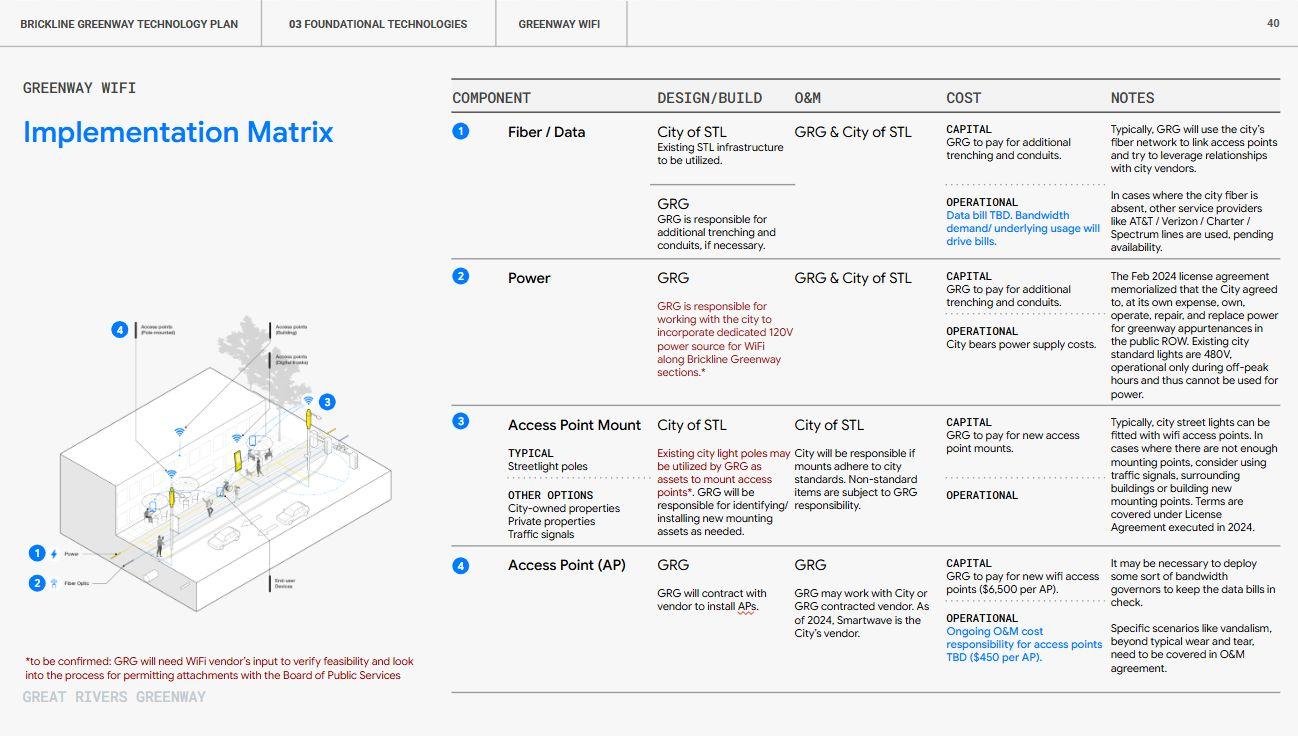Click the page number 40
1298x736 pixels.
[1273, 23]
